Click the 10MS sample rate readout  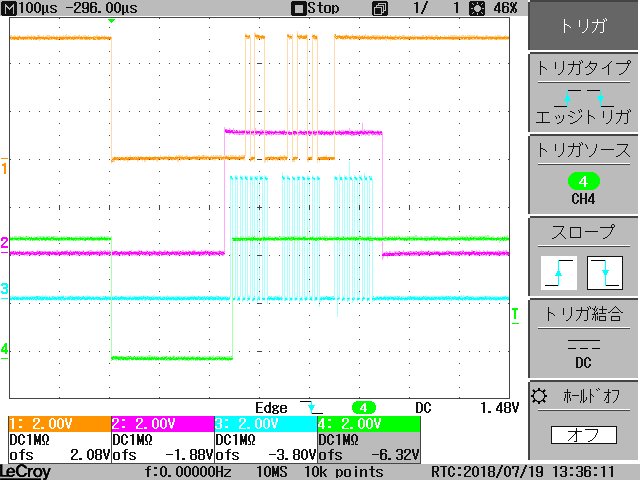[271, 472]
